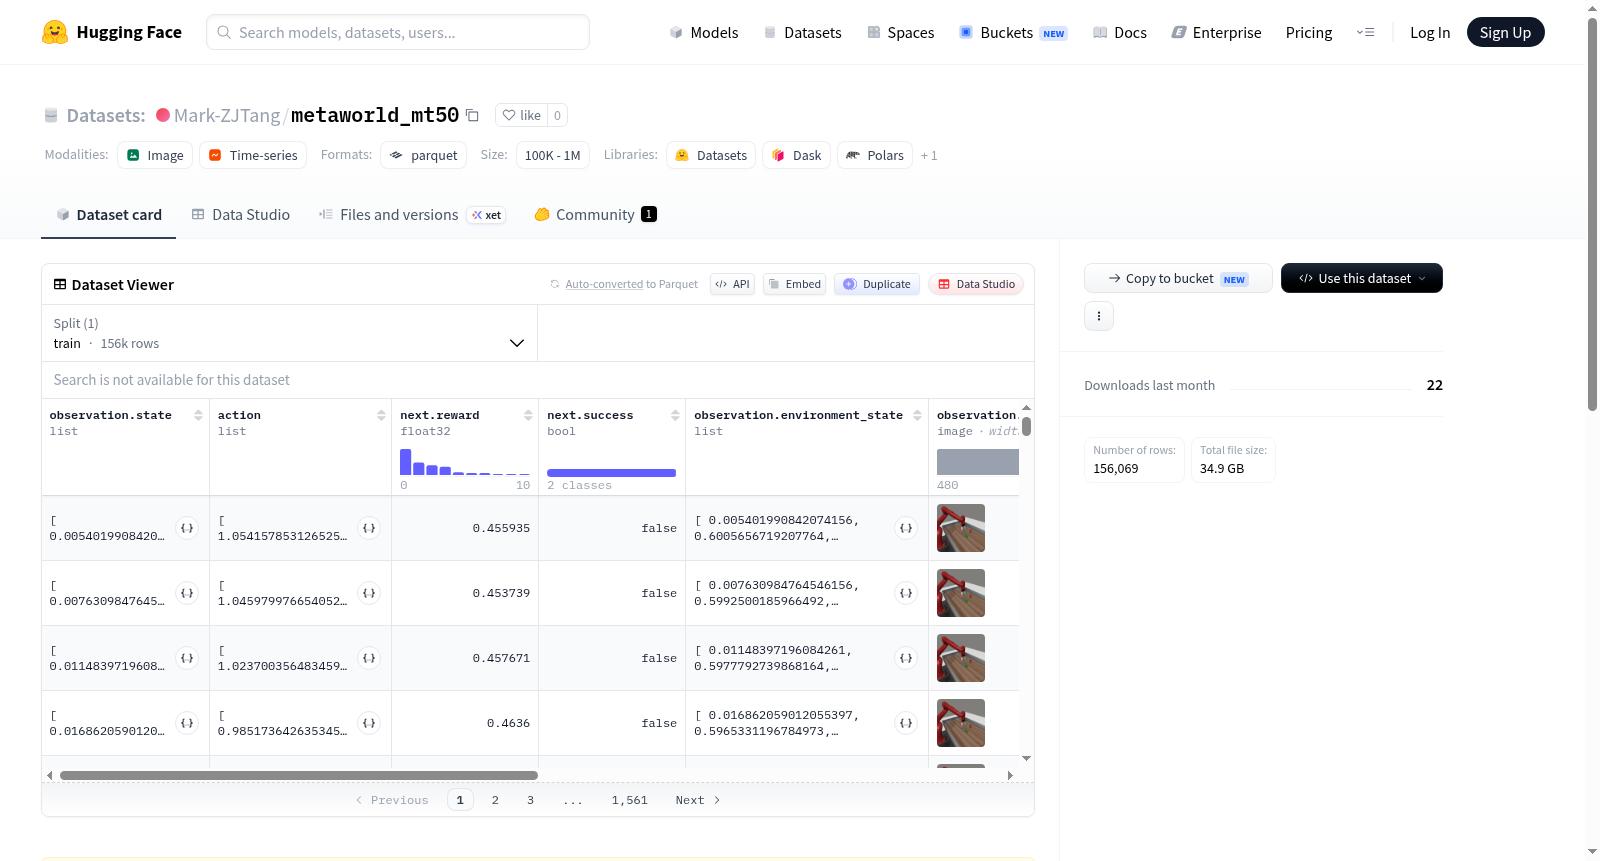The width and height of the screenshot is (1600, 861).
Task: Click Copy to bucket button
Action: coord(1178,278)
